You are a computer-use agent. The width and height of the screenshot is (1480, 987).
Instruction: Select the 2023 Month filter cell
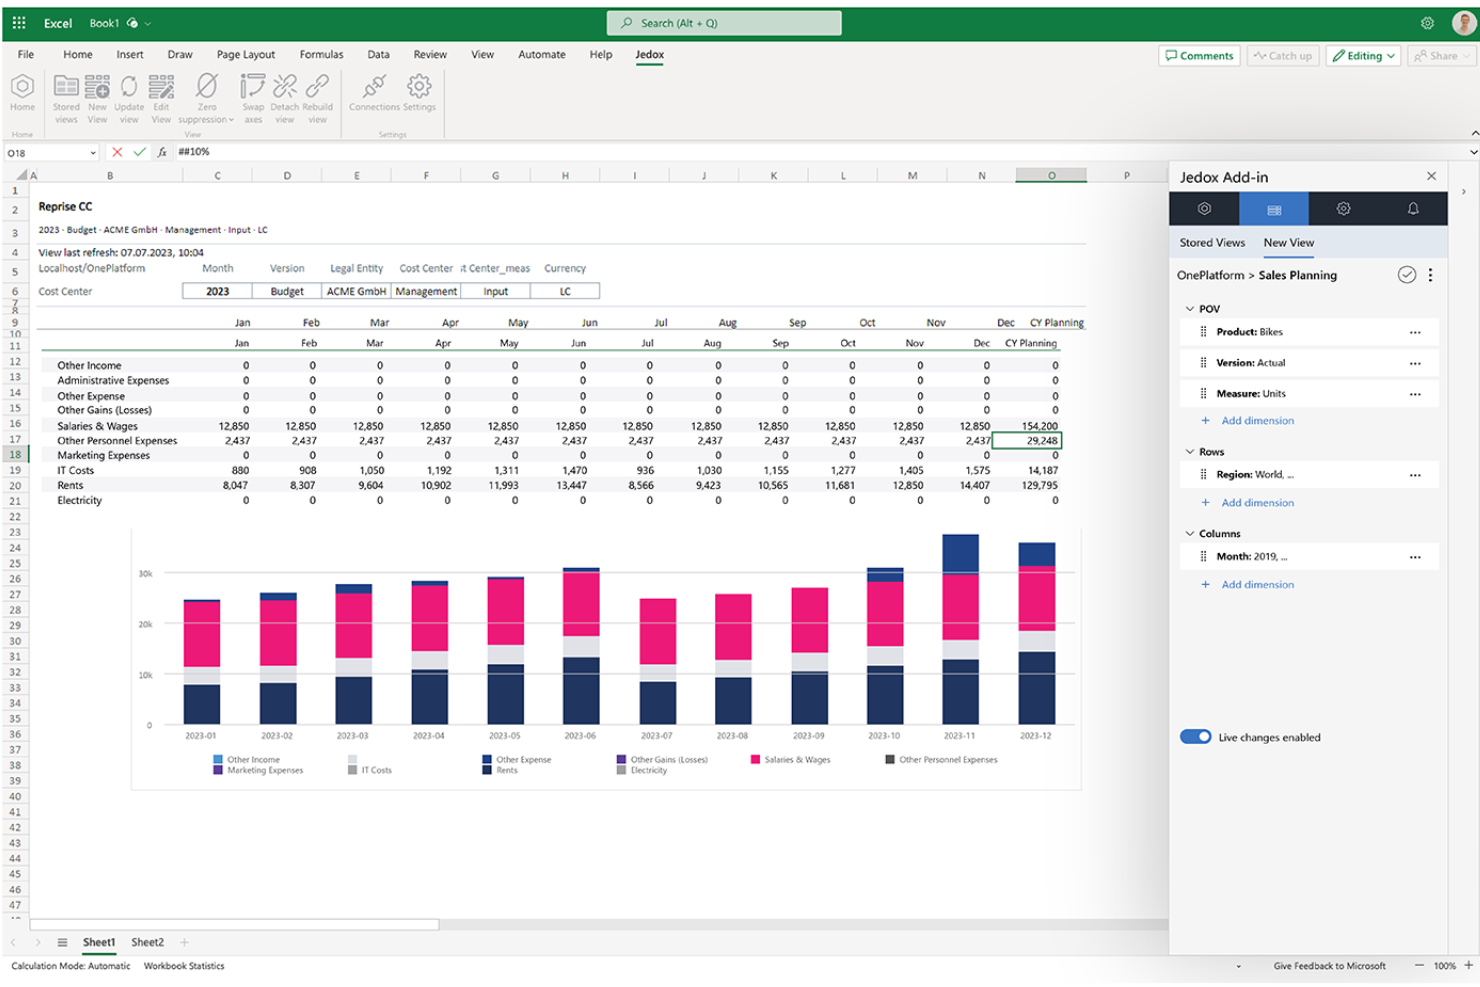pos(217,292)
